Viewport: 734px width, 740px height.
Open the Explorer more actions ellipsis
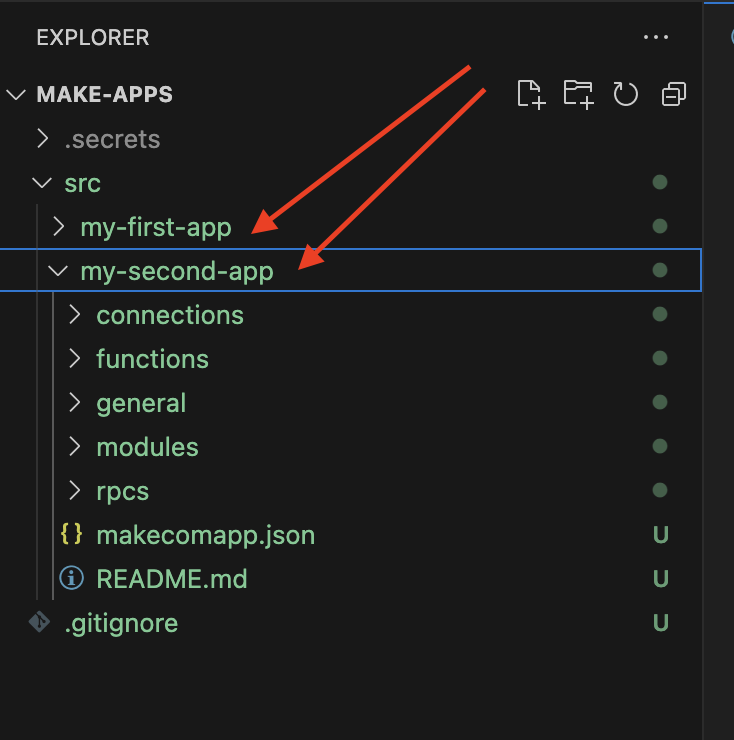pyautogui.click(x=656, y=37)
